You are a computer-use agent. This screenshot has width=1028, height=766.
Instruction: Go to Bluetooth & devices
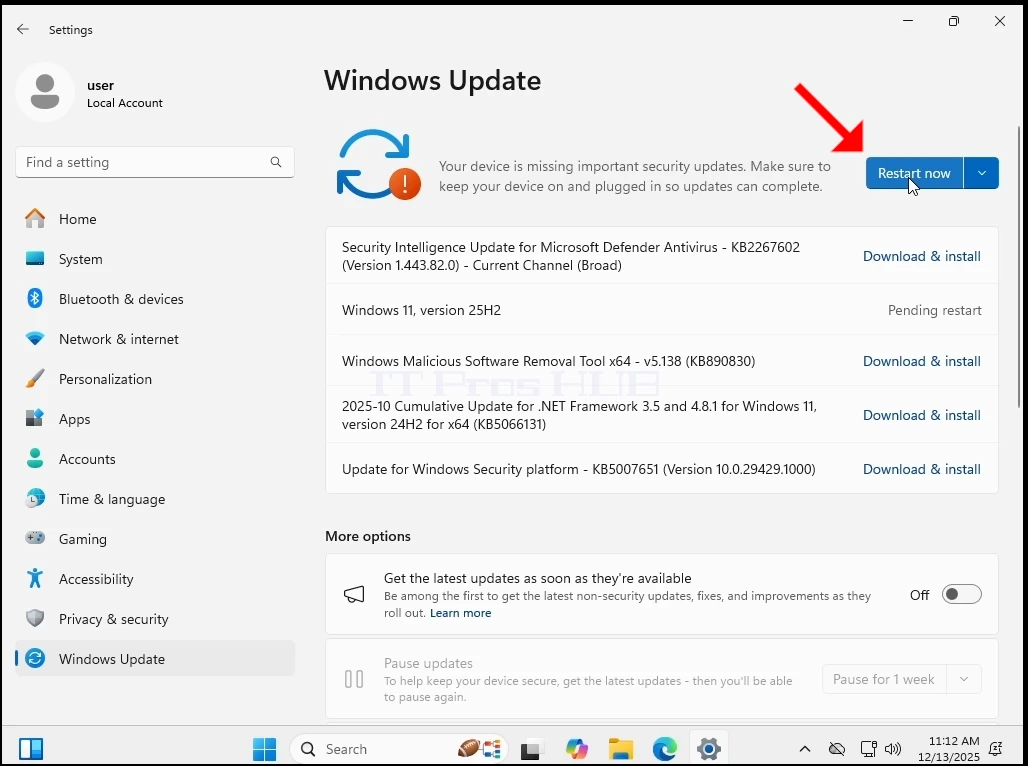coord(155,299)
